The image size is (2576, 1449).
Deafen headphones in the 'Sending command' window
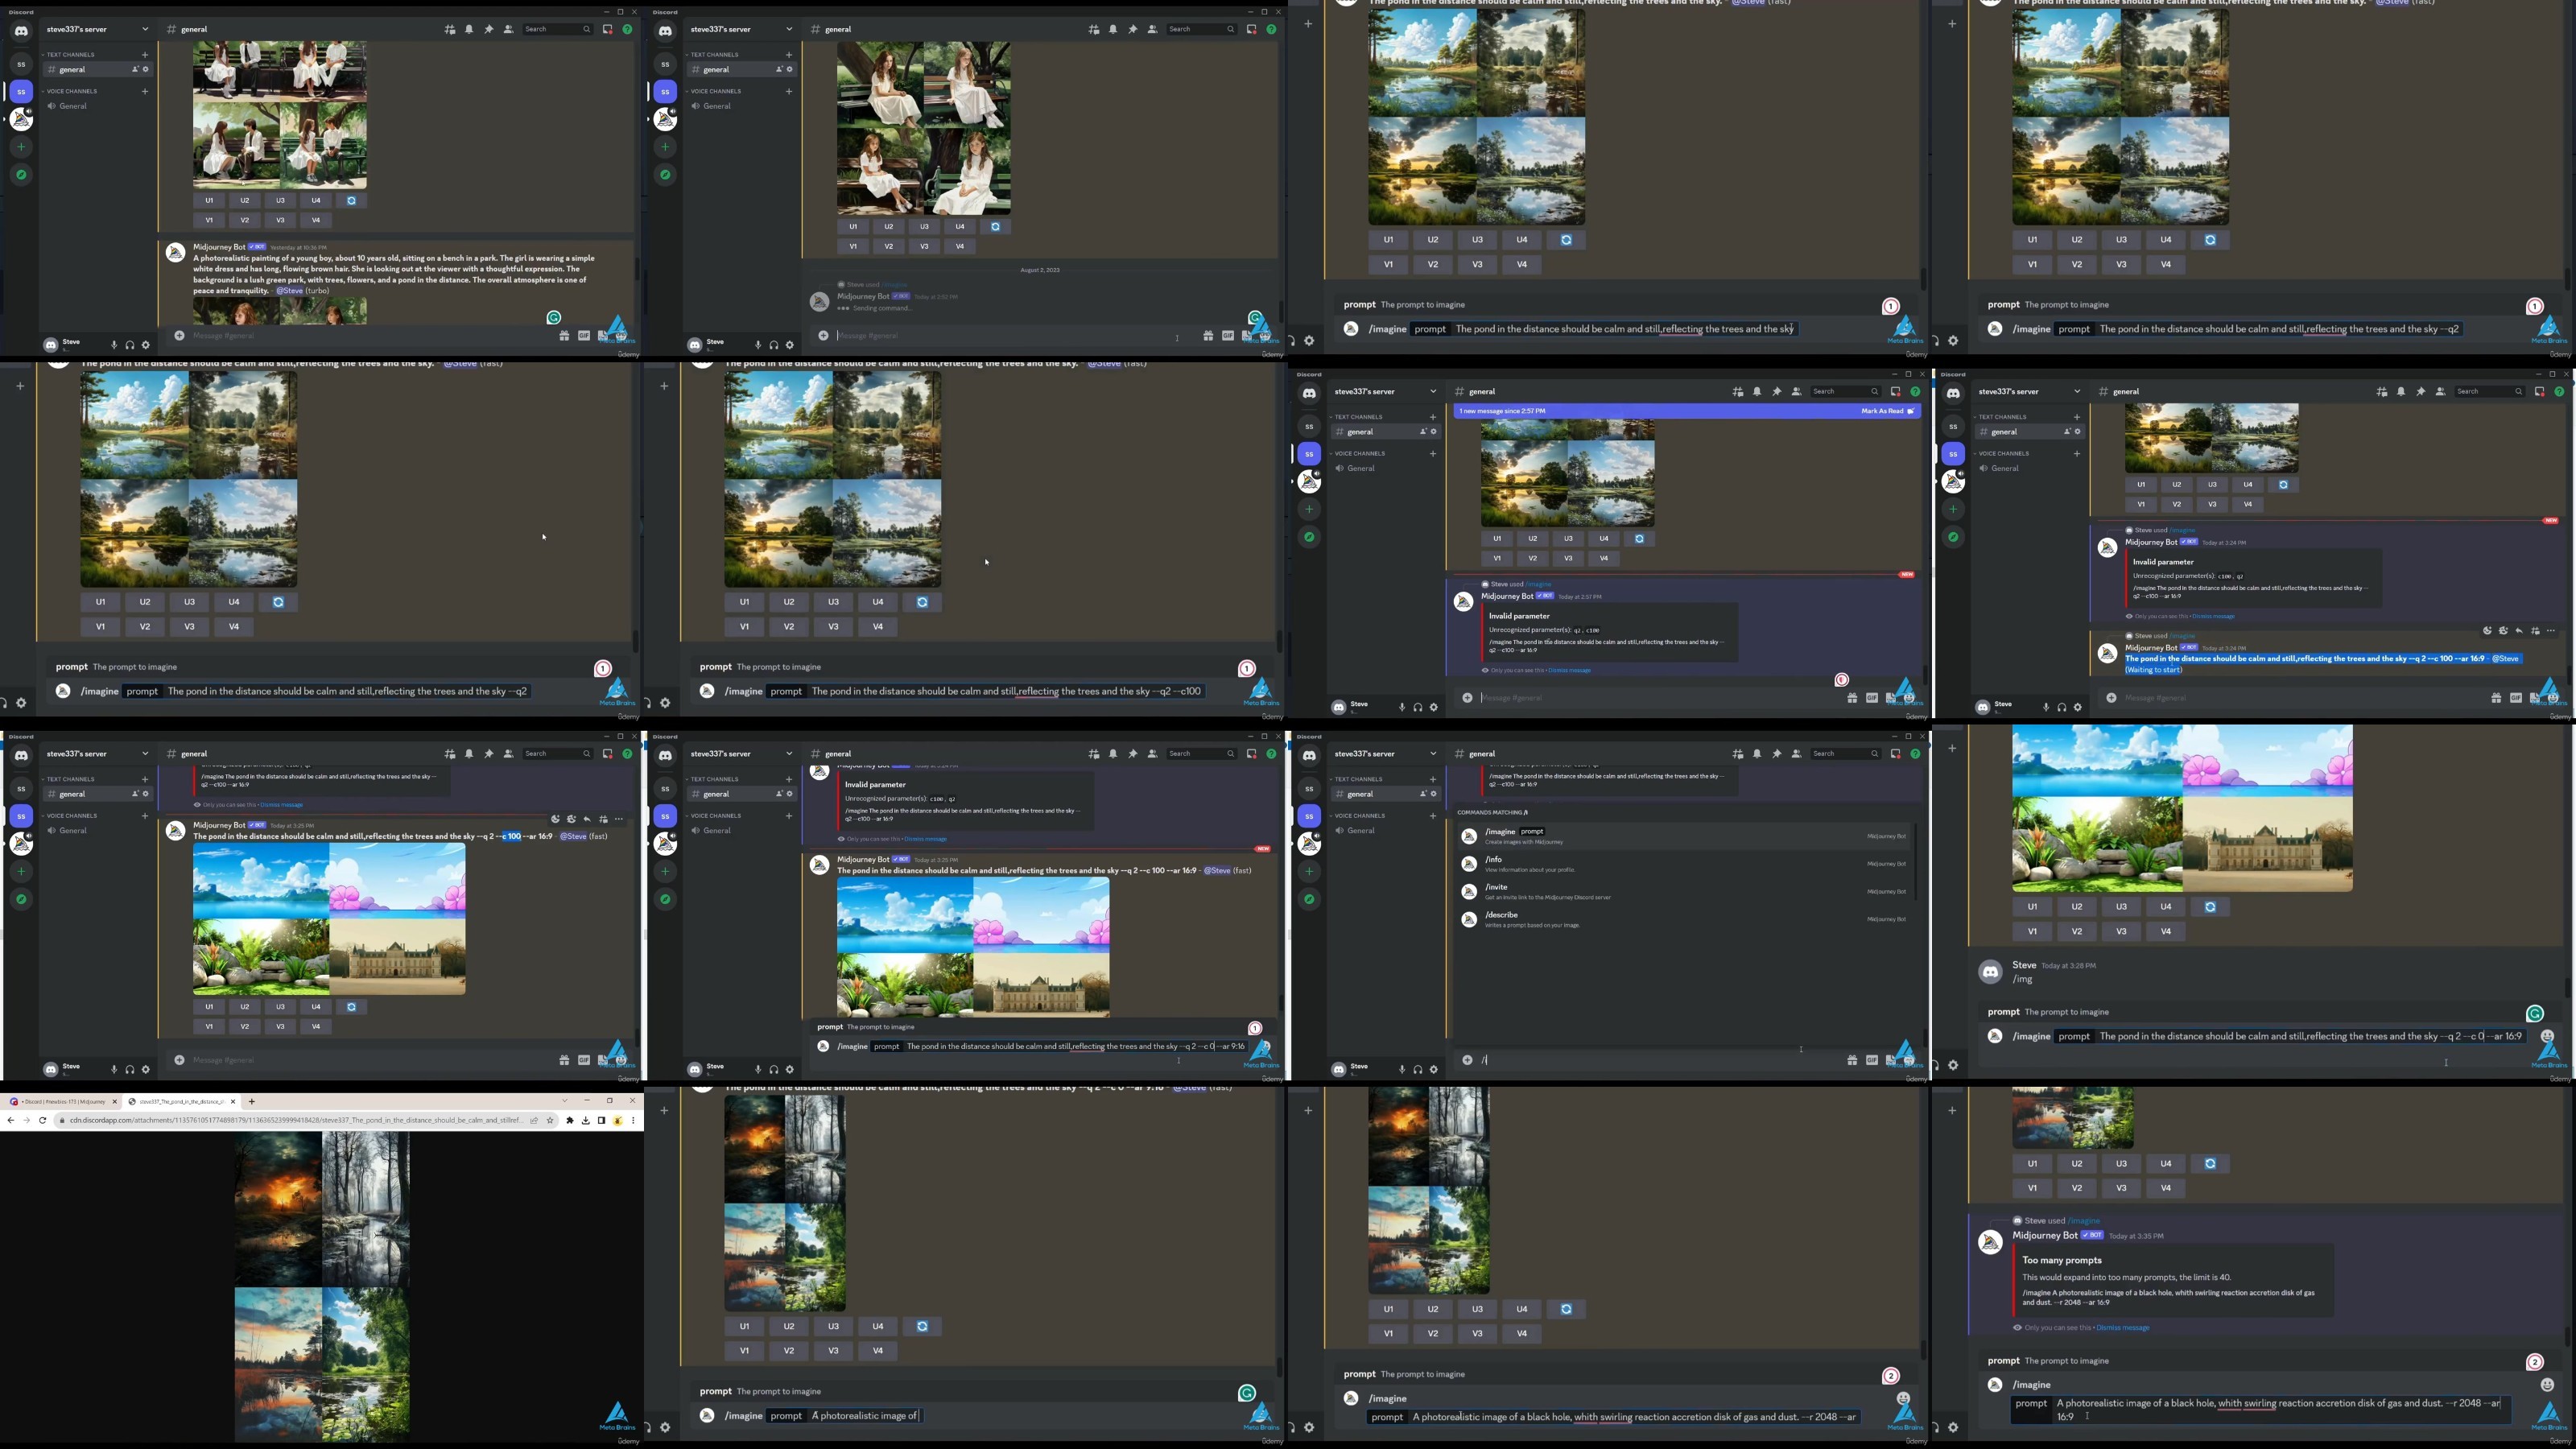point(774,345)
